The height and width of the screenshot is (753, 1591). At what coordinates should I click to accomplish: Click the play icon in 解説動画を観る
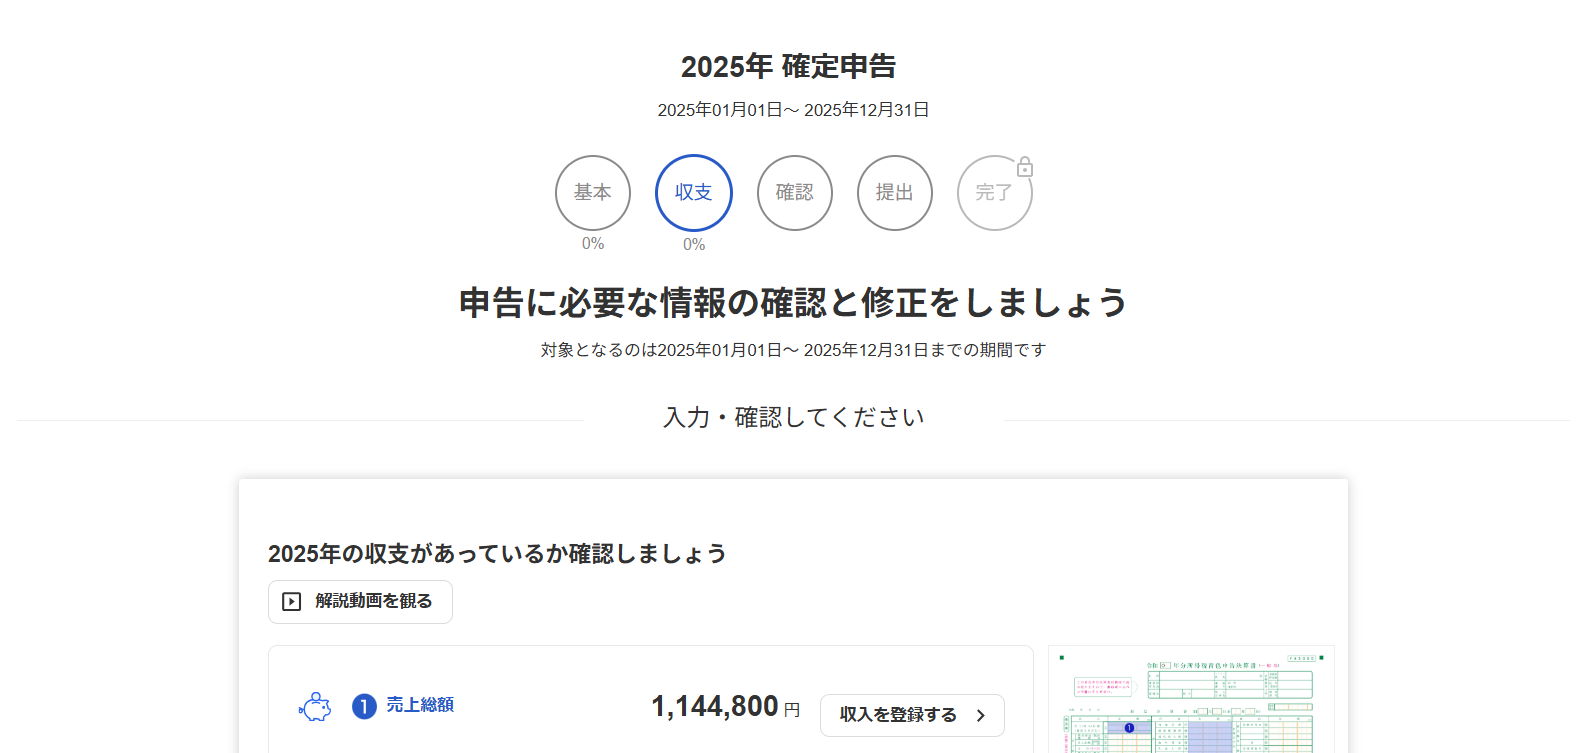pos(292,602)
